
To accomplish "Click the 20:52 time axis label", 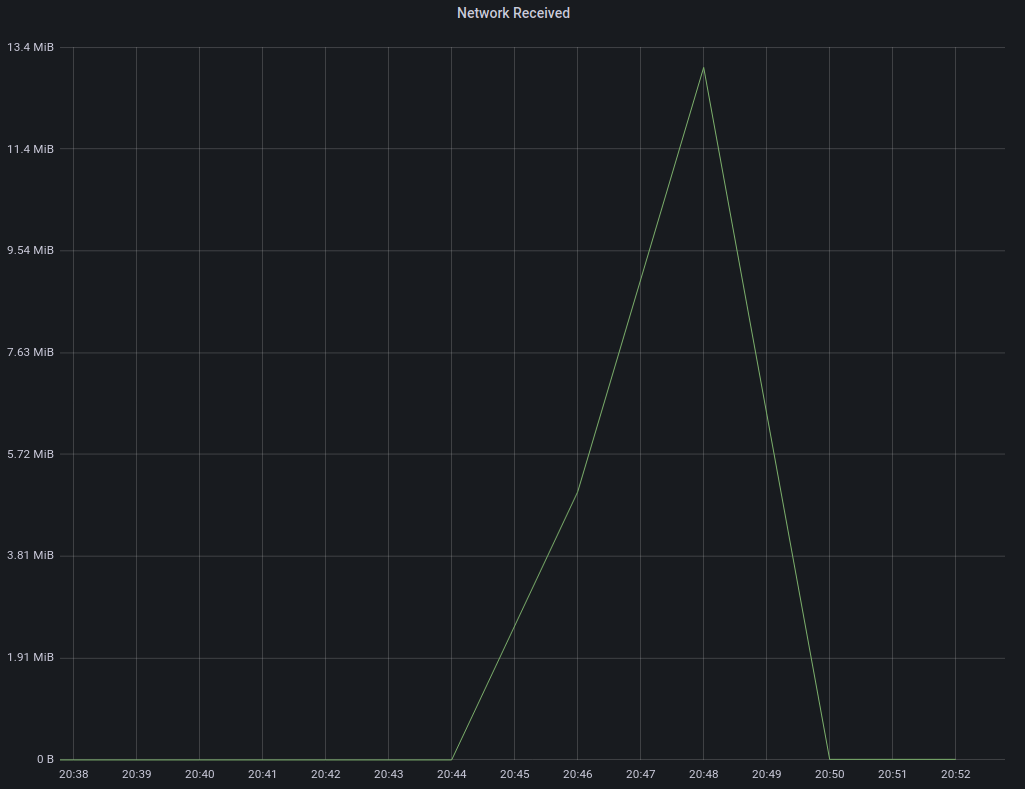I will [x=956, y=775].
